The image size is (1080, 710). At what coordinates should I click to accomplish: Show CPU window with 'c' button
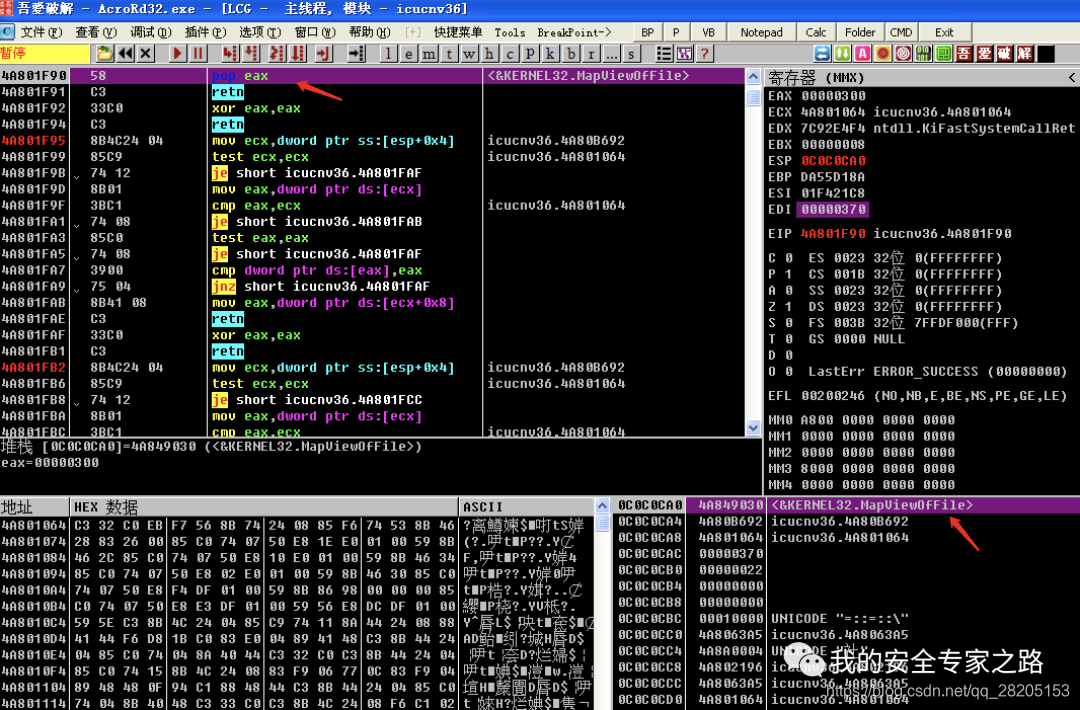510,53
